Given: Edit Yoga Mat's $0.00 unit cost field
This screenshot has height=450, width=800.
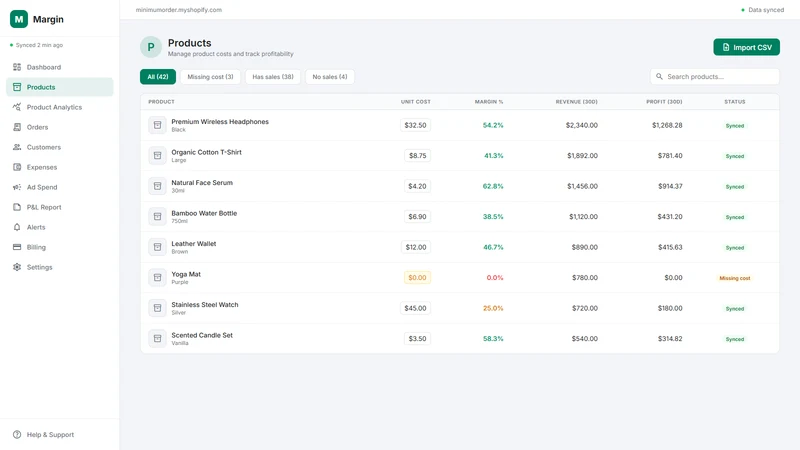Looking at the screenshot, I should click(x=417, y=278).
